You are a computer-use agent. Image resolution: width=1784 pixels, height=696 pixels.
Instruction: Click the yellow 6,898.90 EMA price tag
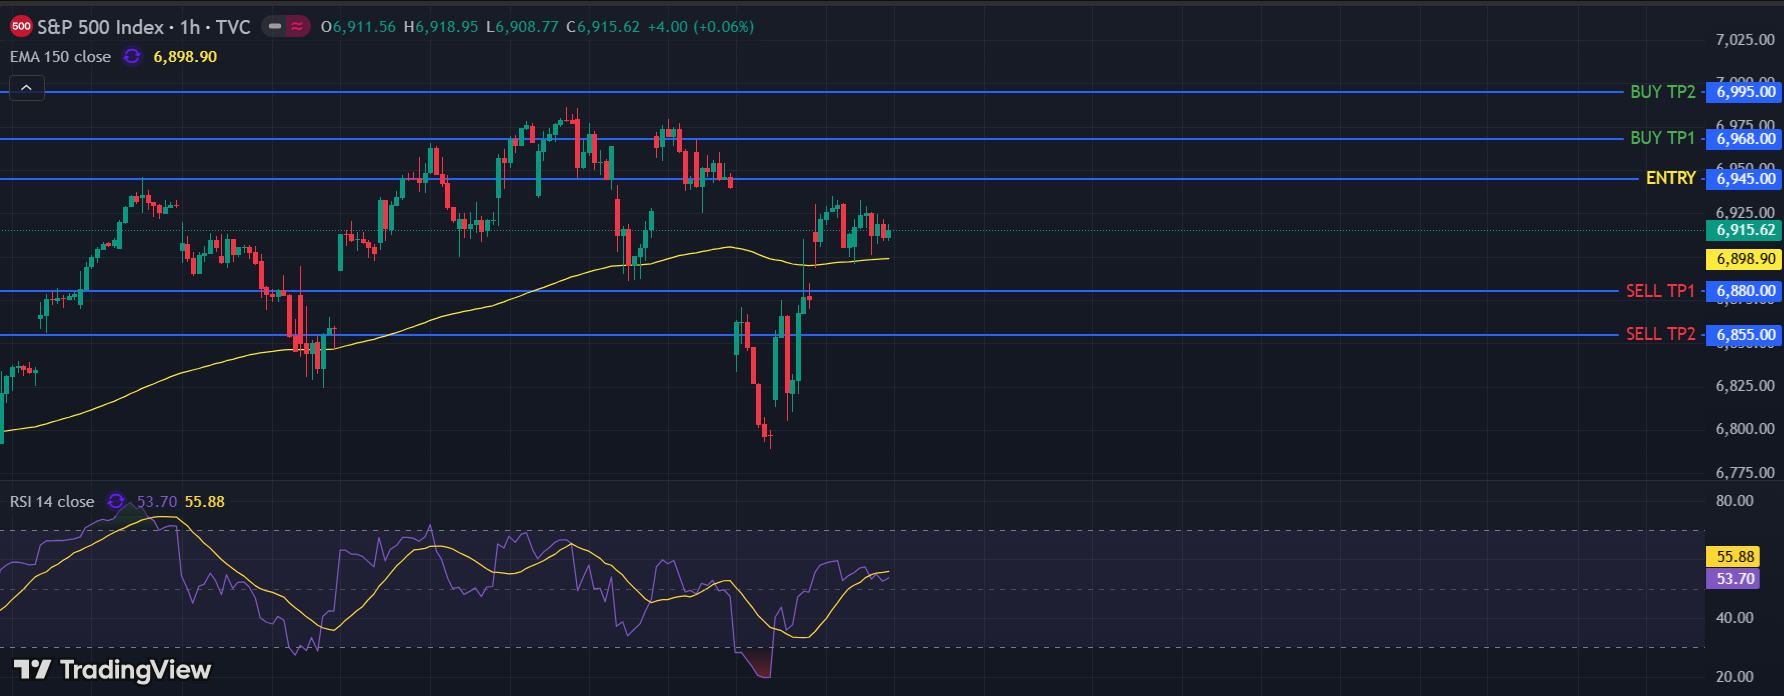point(1745,259)
